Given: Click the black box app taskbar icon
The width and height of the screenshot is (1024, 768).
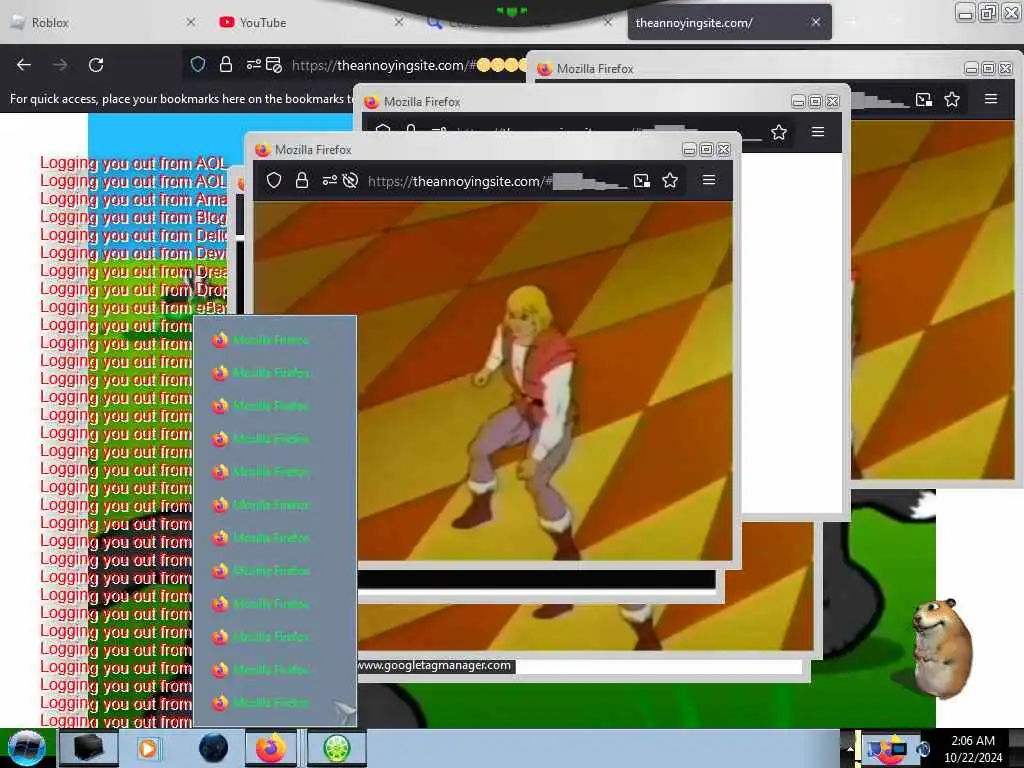Looking at the screenshot, I should [88, 748].
